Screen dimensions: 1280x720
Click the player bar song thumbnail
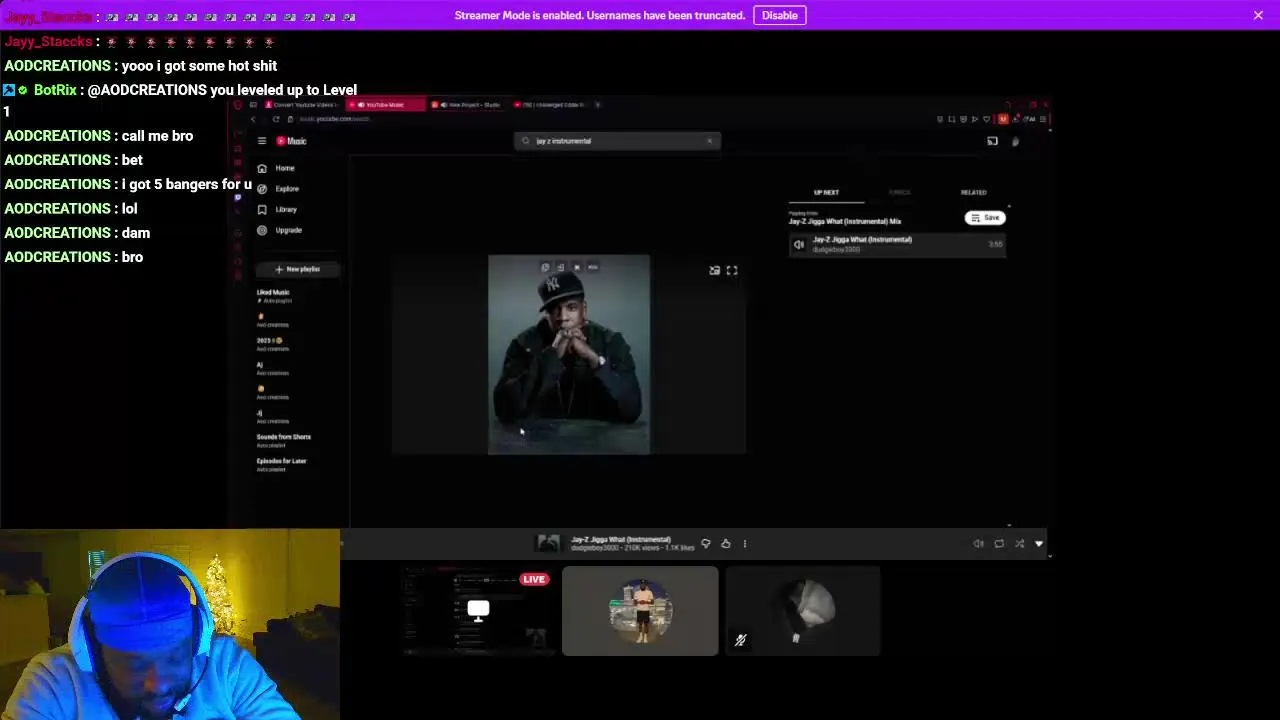[x=548, y=543]
